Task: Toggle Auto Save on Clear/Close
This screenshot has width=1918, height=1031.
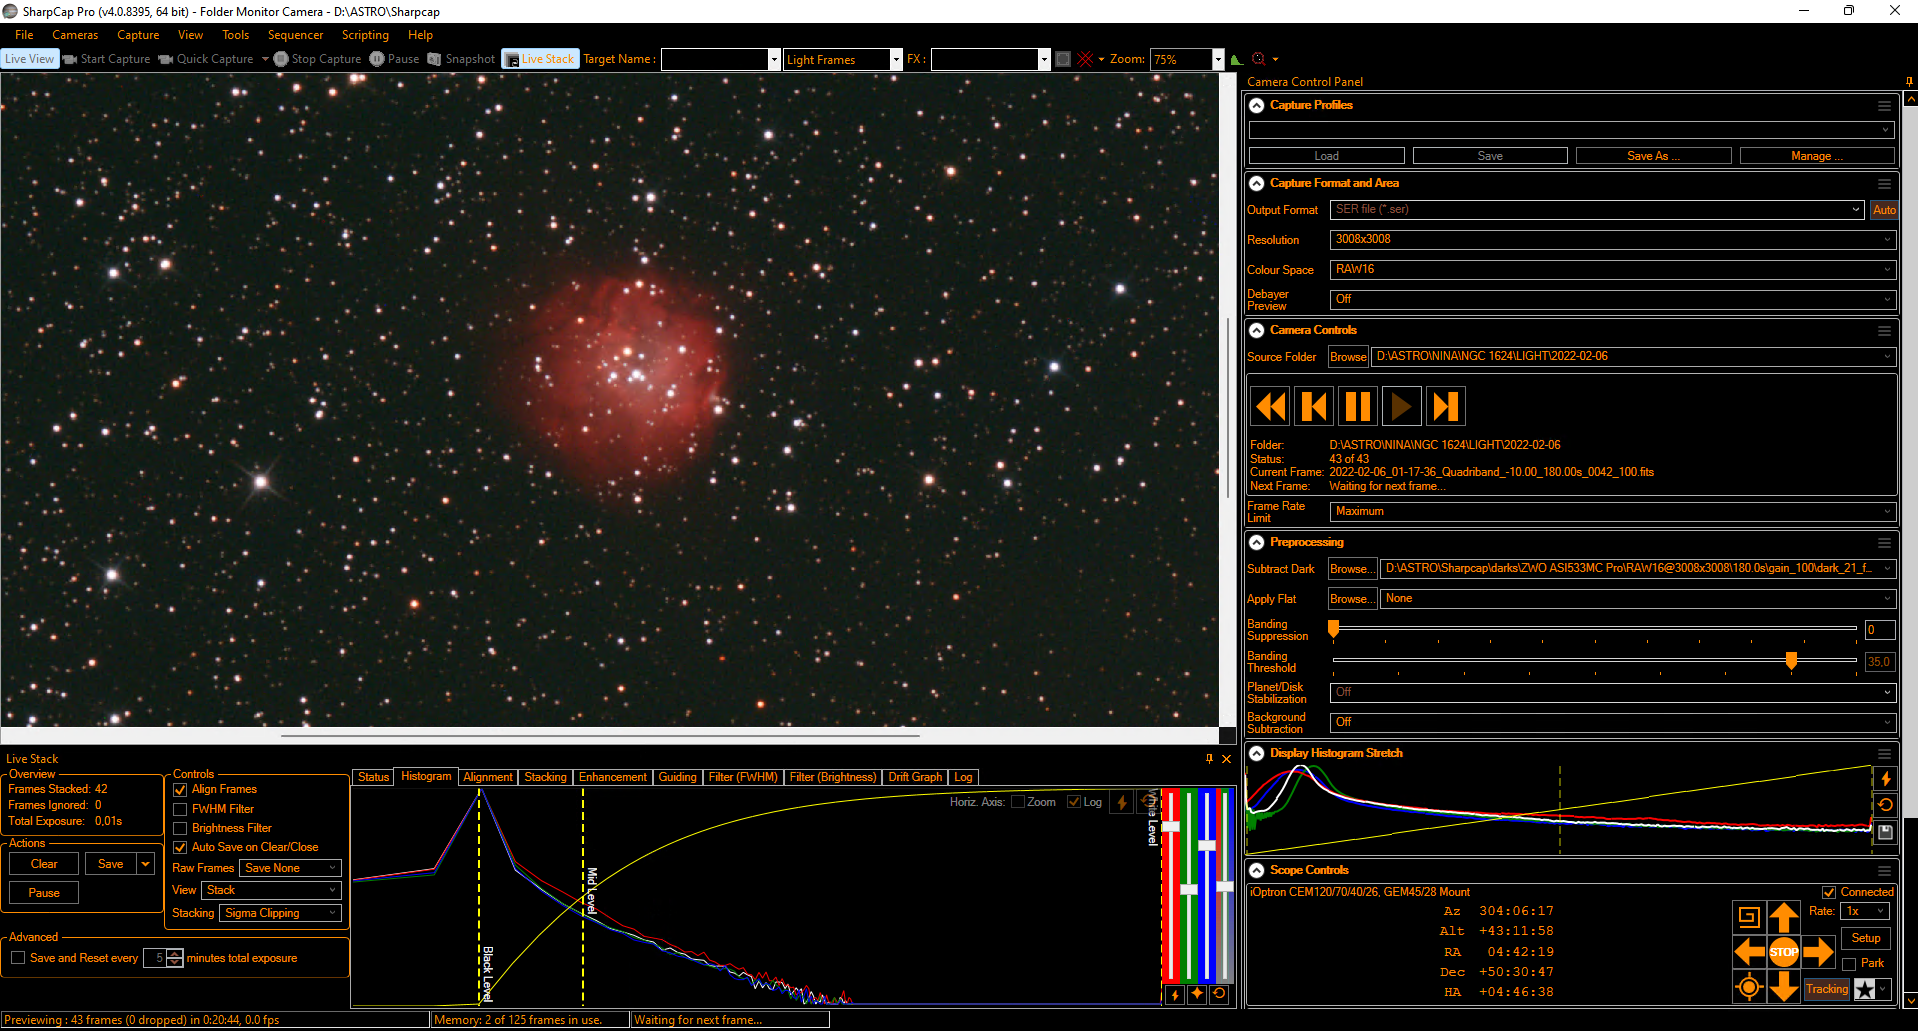Action: 181,847
